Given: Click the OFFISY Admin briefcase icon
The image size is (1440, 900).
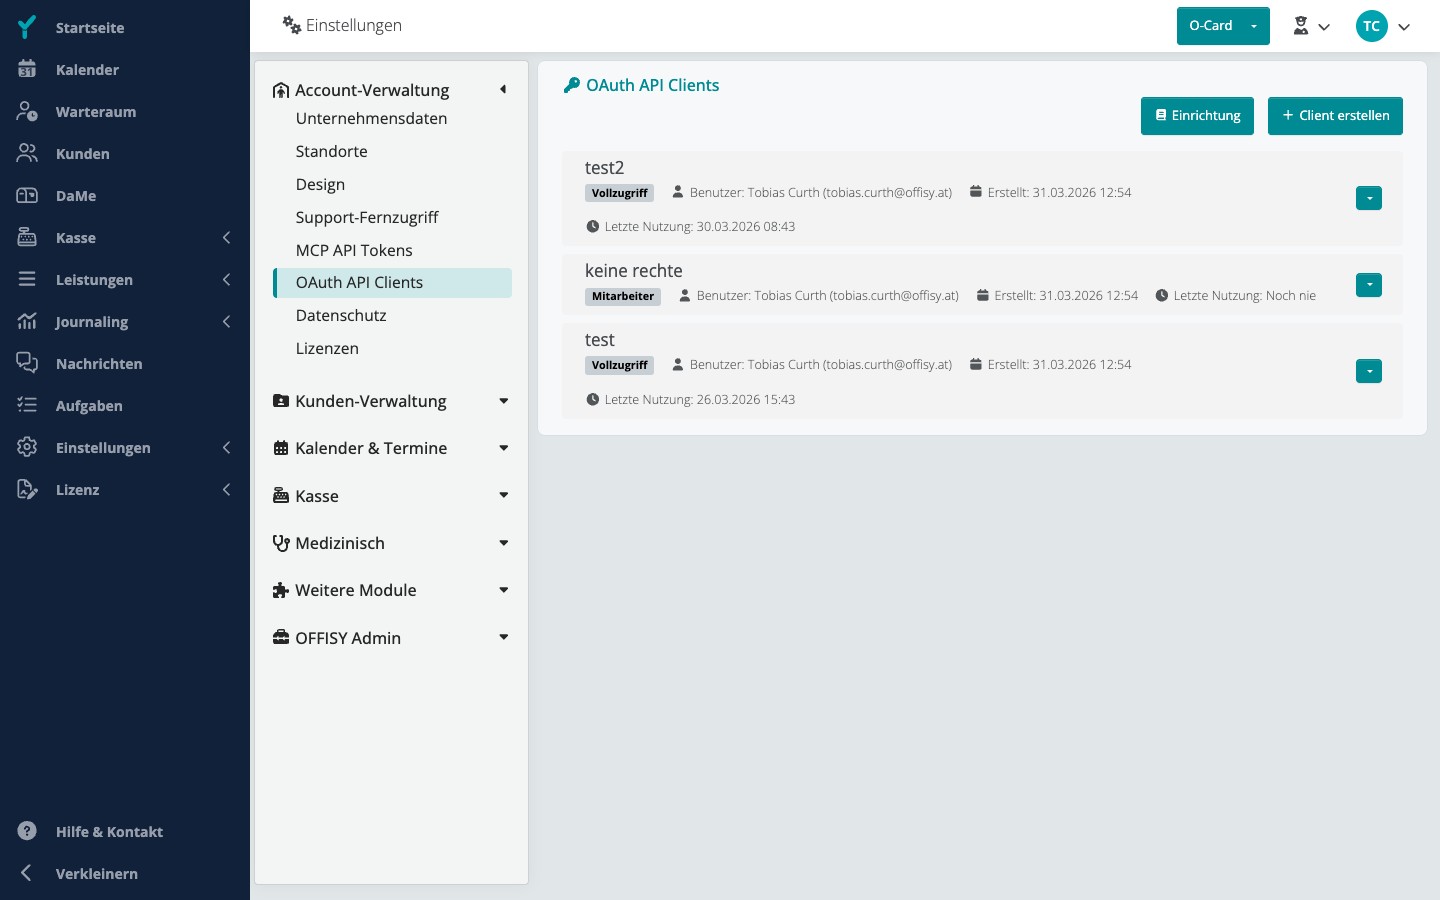Looking at the screenshot, I should pyautogui.click(x=281, y=637).
